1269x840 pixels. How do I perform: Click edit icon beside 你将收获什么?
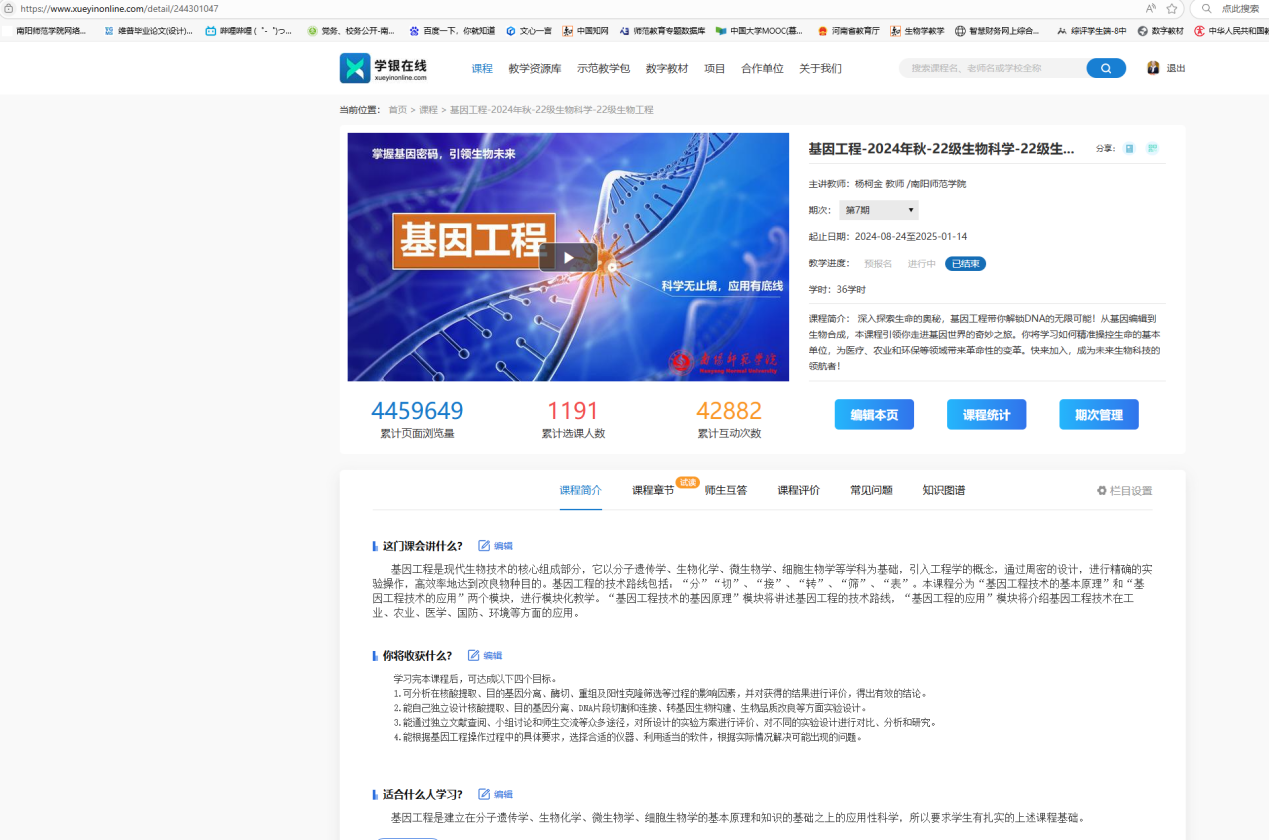point(474,656)
